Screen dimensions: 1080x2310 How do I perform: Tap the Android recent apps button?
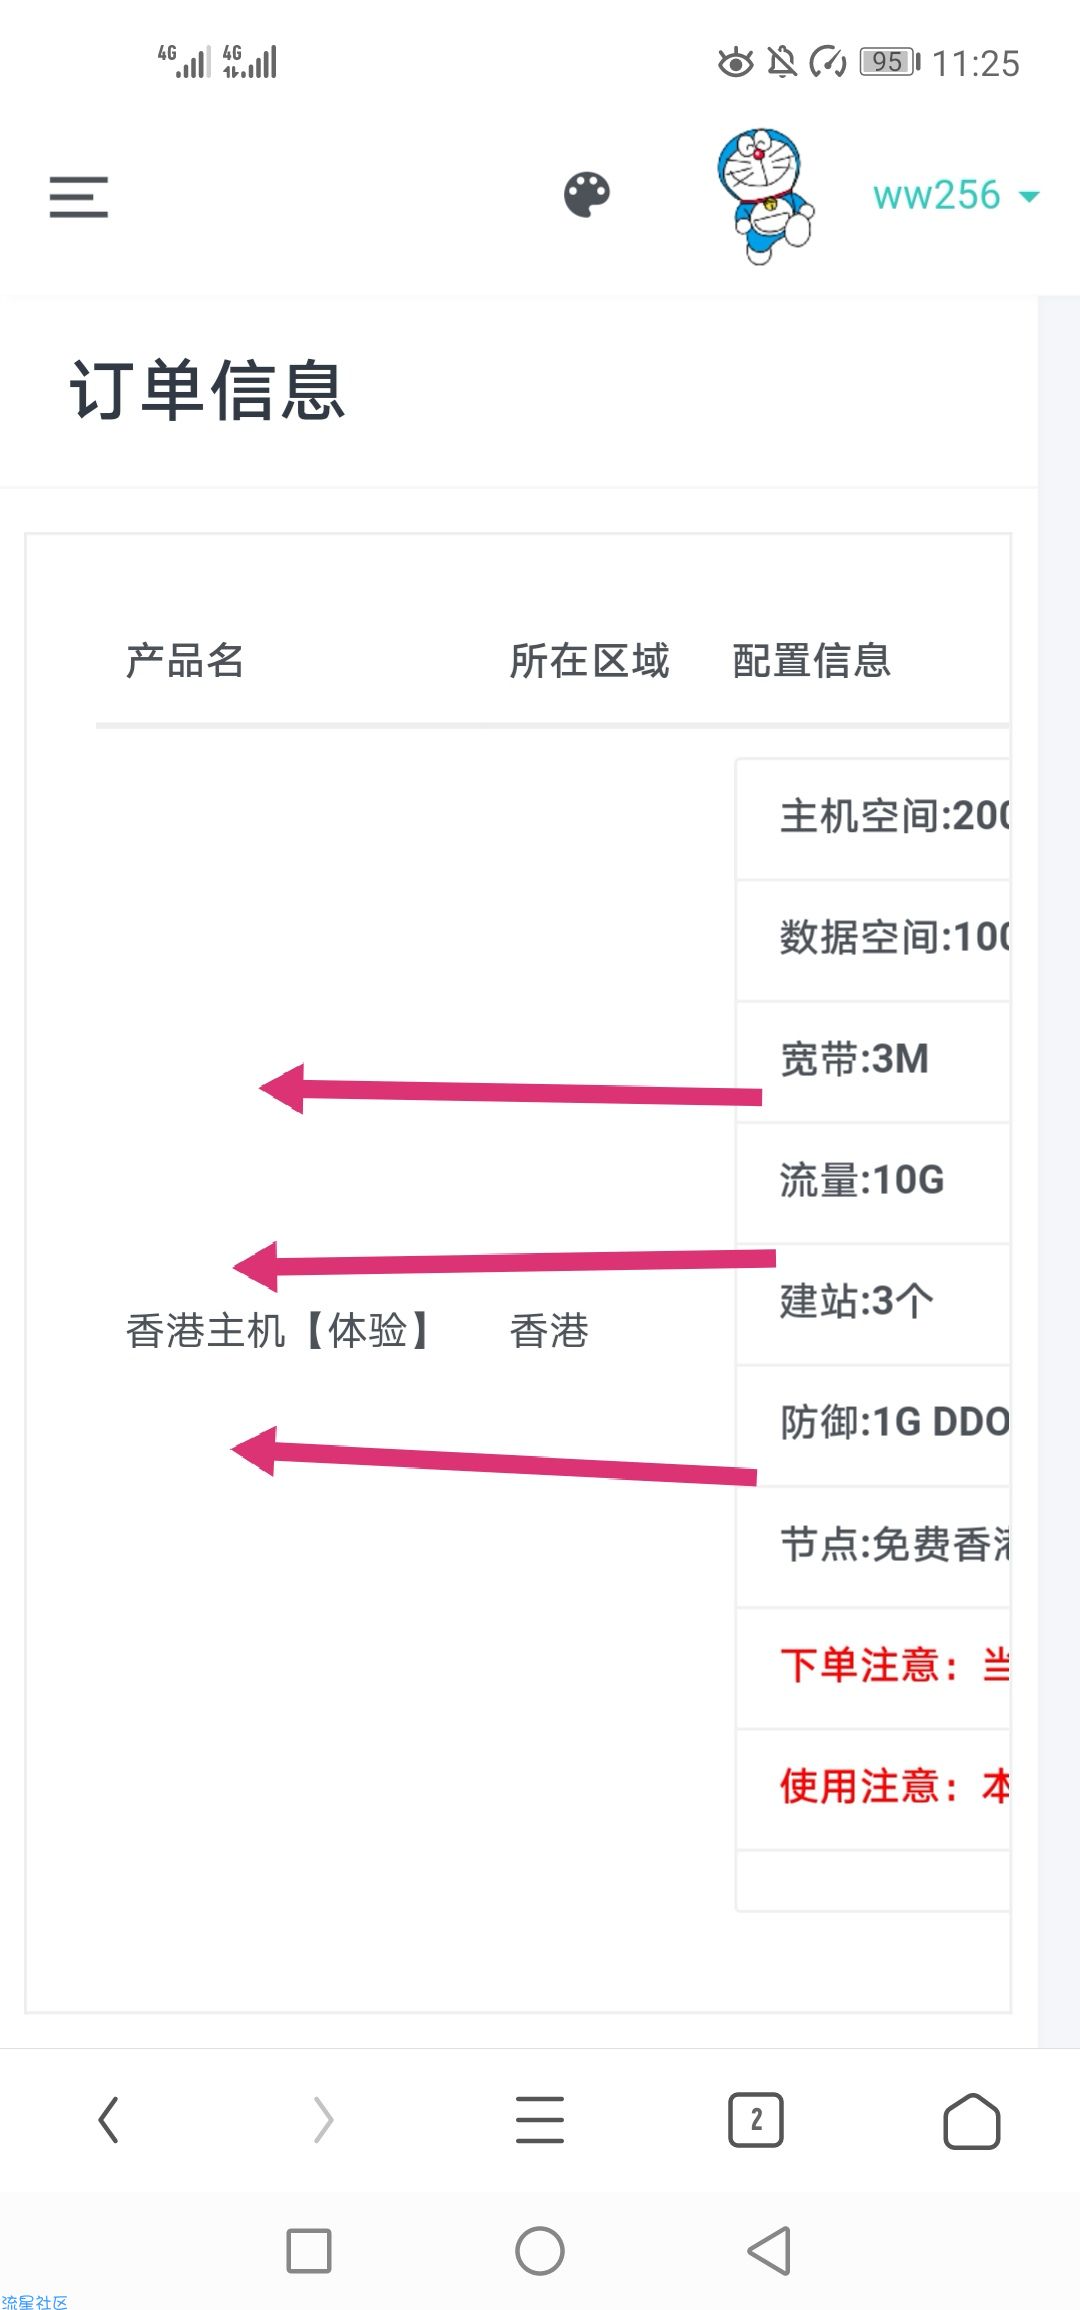pyautogui.click(x=309, y=2251)
